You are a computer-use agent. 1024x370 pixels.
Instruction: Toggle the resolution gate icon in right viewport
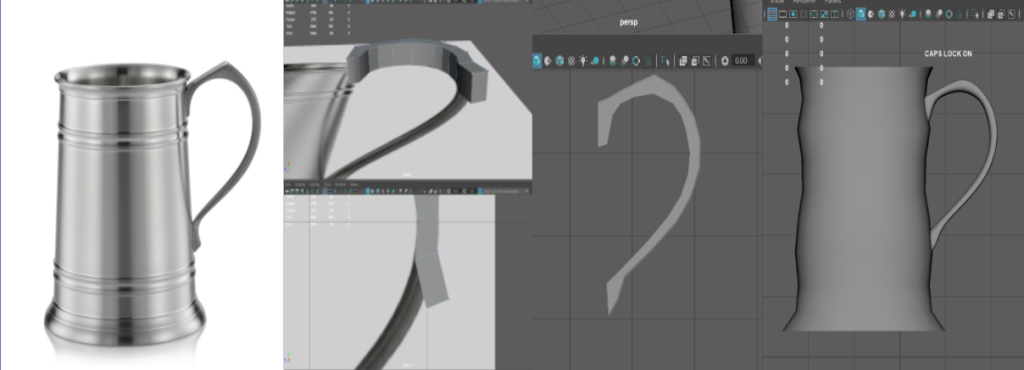[x=793, y=14]
